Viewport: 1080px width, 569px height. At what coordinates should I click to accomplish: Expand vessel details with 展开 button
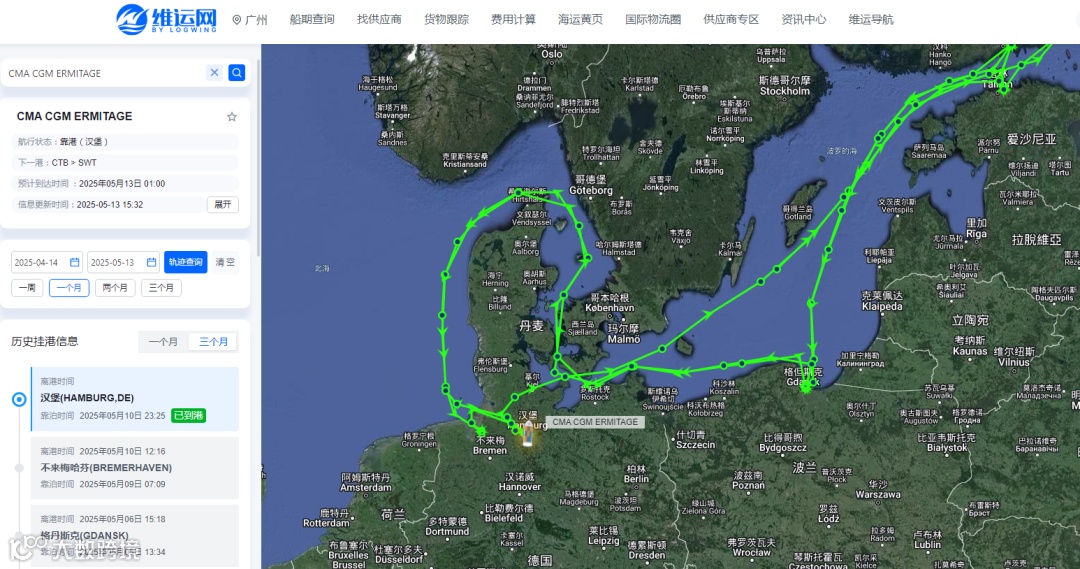point(222,205)
